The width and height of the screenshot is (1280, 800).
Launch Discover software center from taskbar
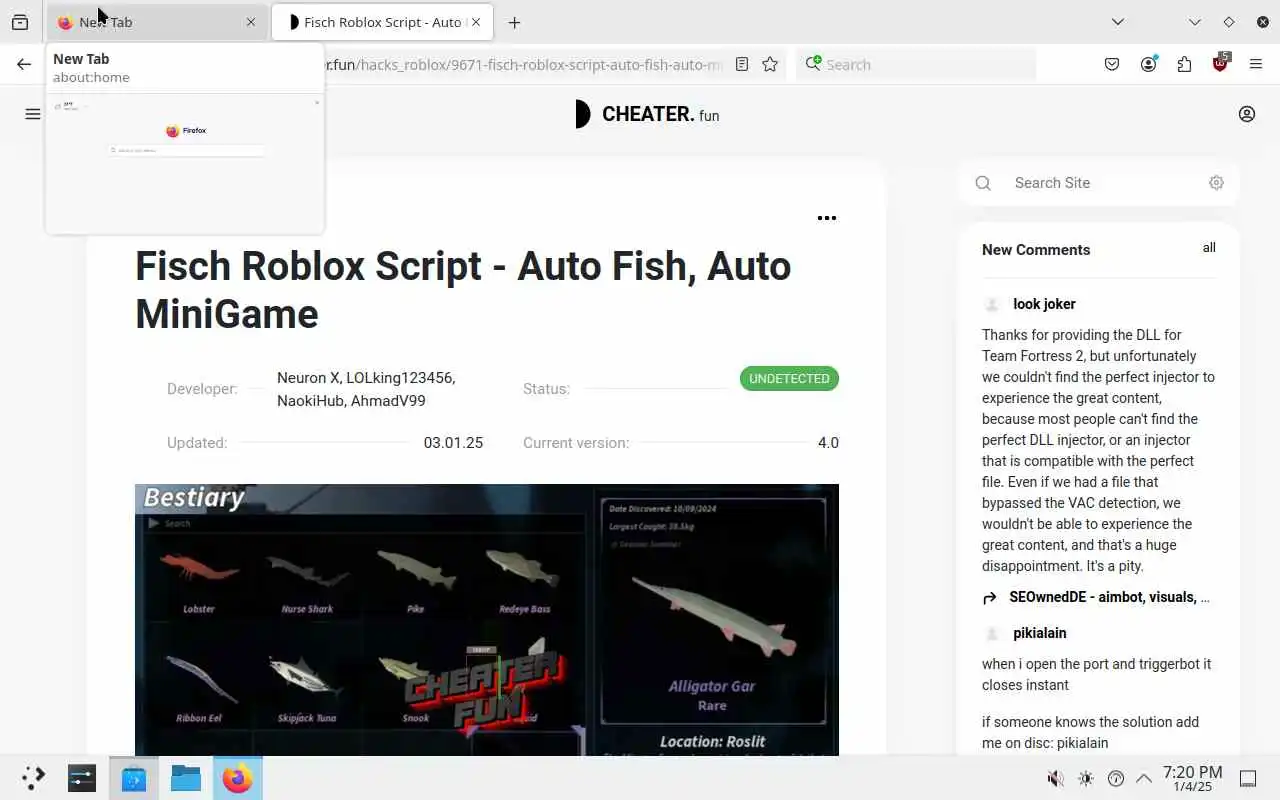(x=134, y=778)
